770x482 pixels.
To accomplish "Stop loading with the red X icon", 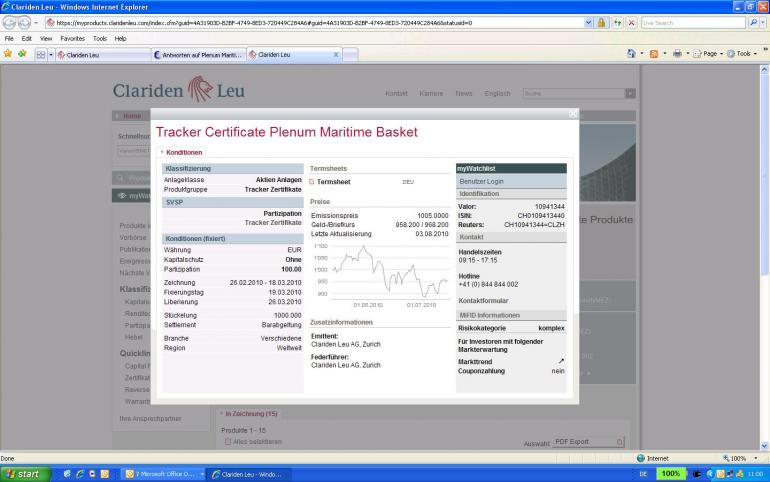I will click(632, 23).
